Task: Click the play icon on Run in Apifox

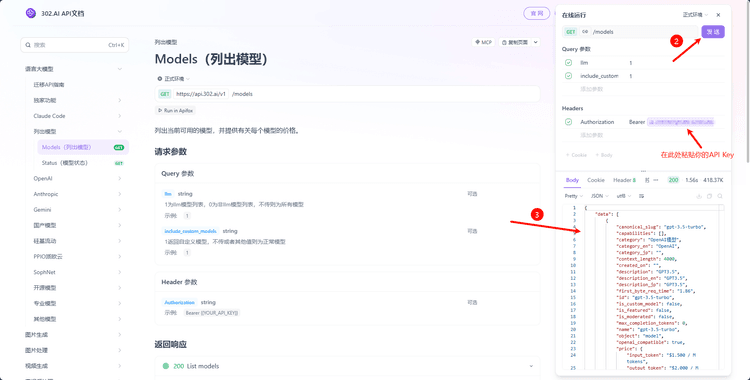Action: point(160,110)
